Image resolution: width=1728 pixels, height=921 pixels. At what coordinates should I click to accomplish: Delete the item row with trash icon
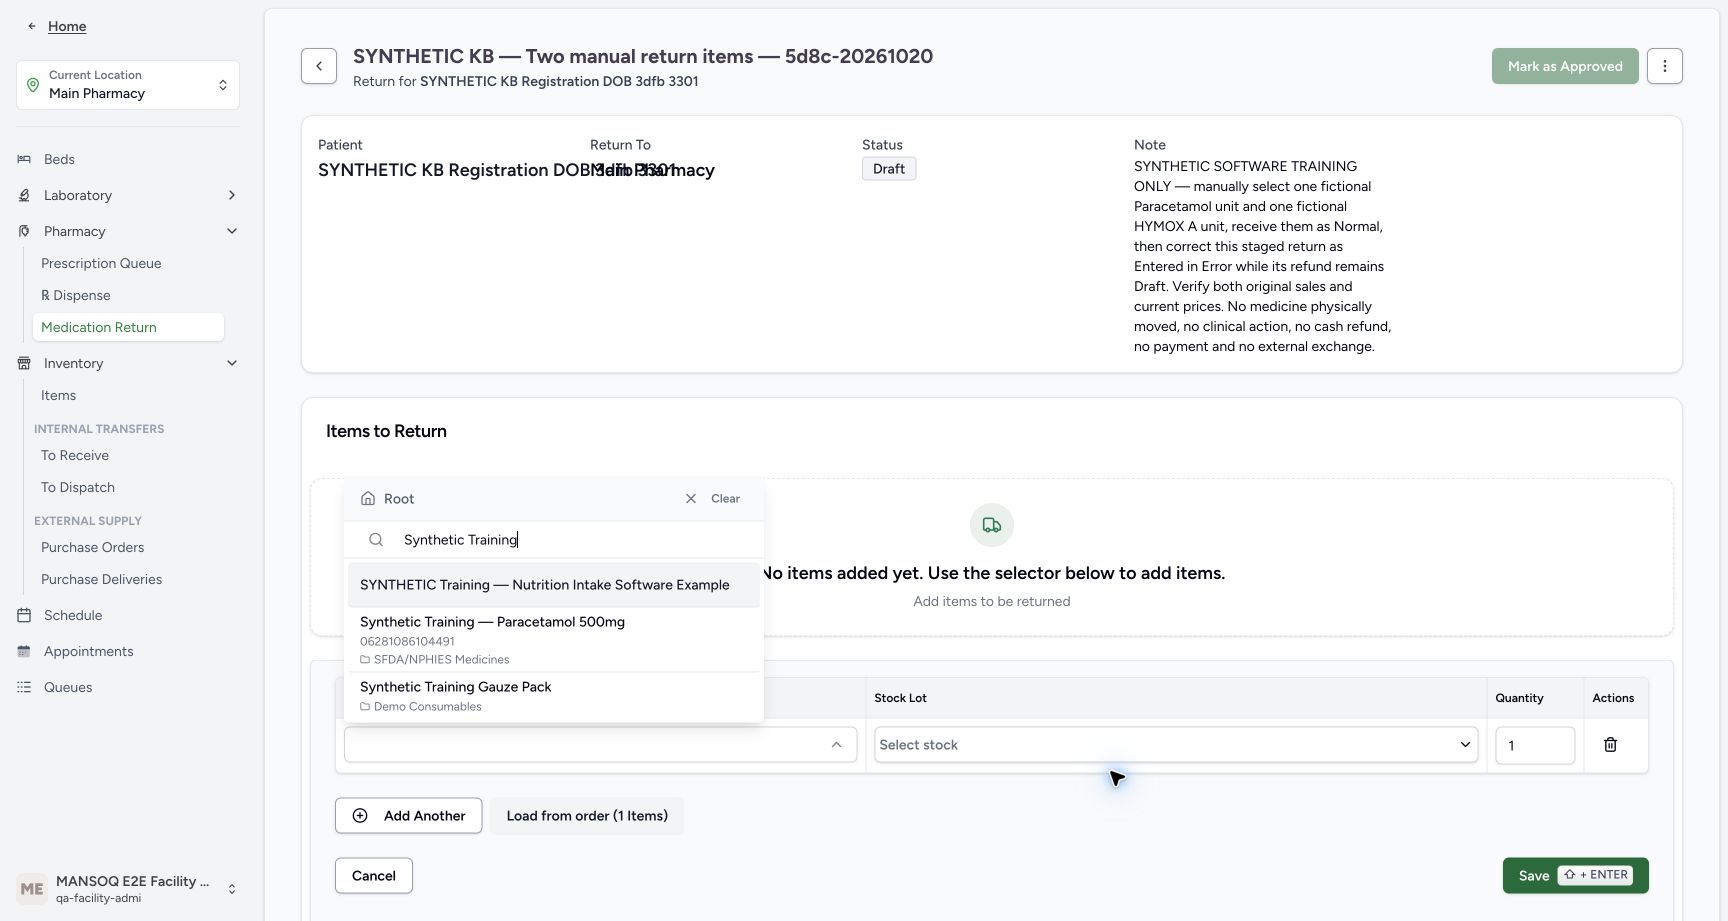1610,745
